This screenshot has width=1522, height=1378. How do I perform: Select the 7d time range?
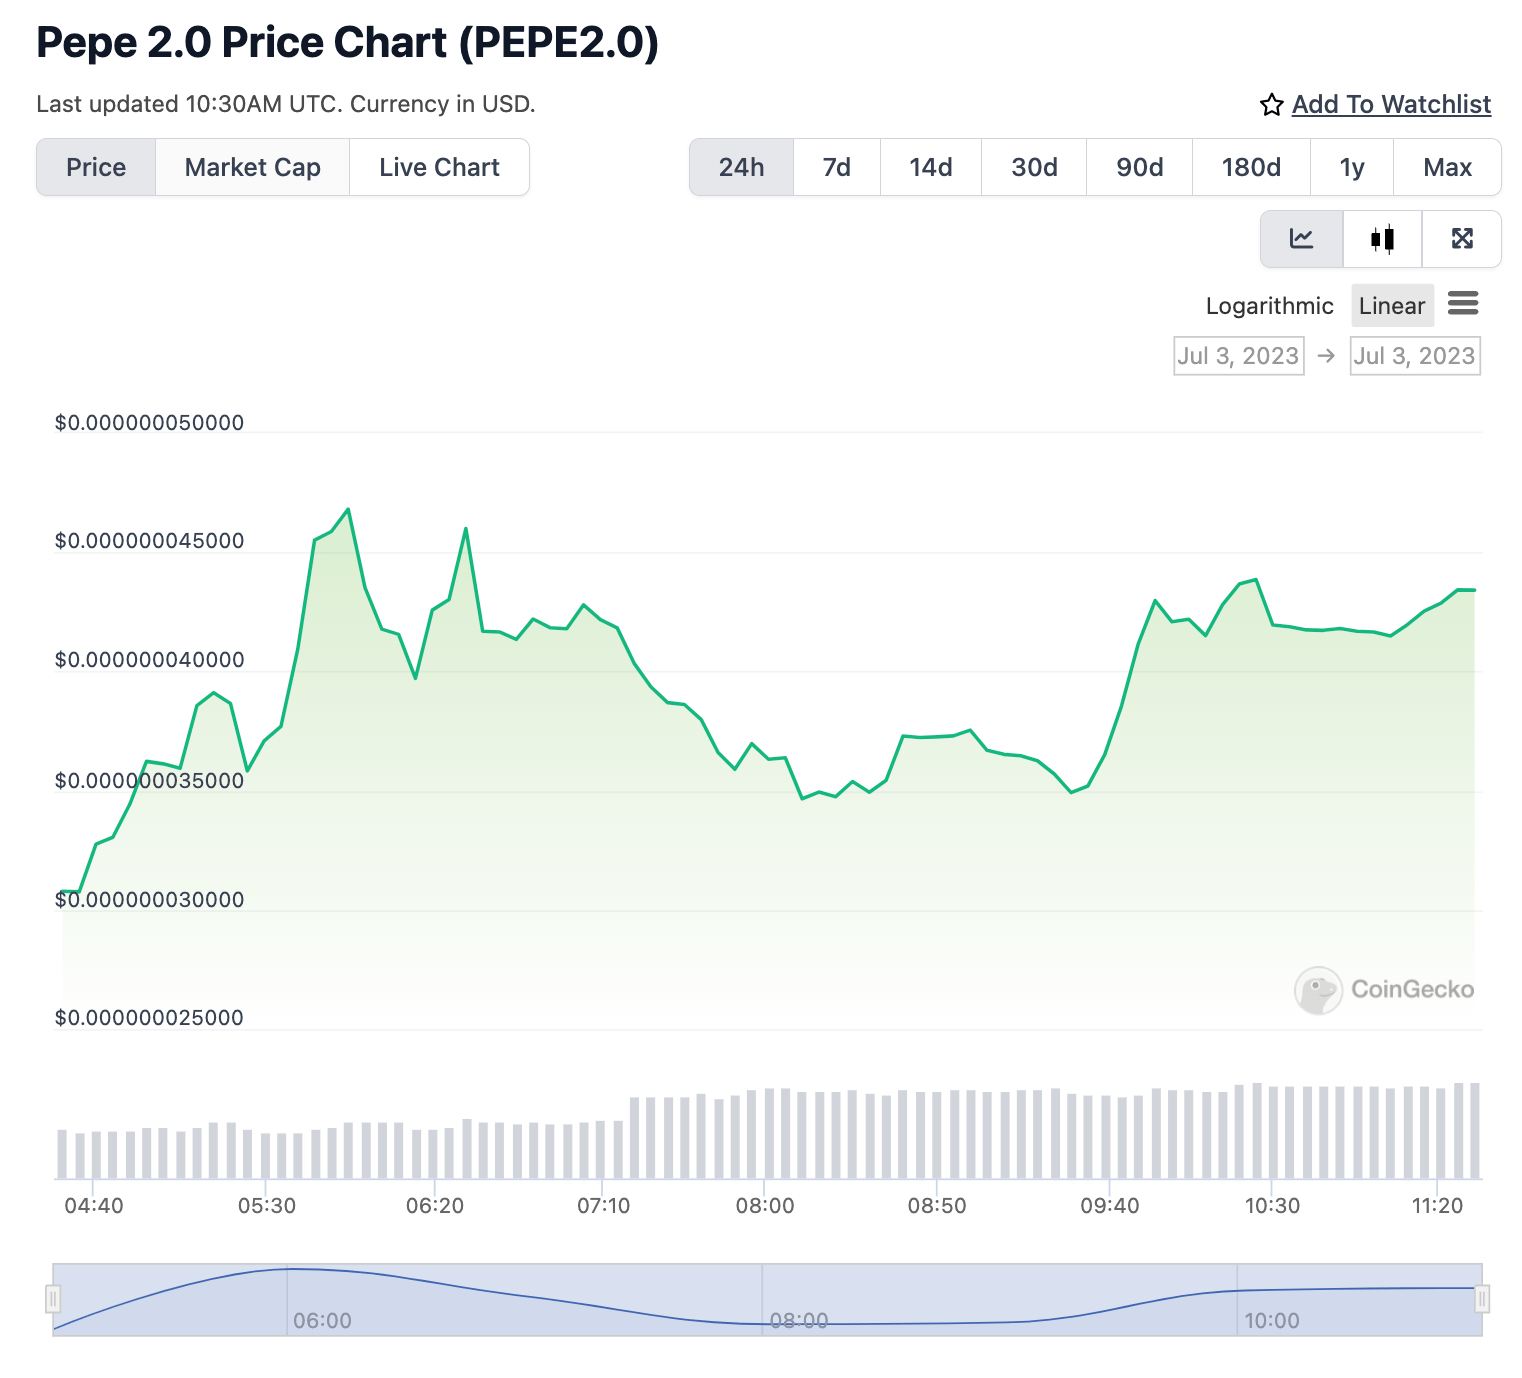(x=836, y=167)
